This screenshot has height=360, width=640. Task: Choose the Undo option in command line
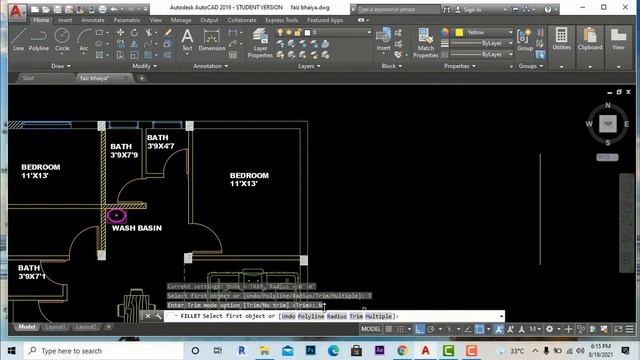pos(288,316)
